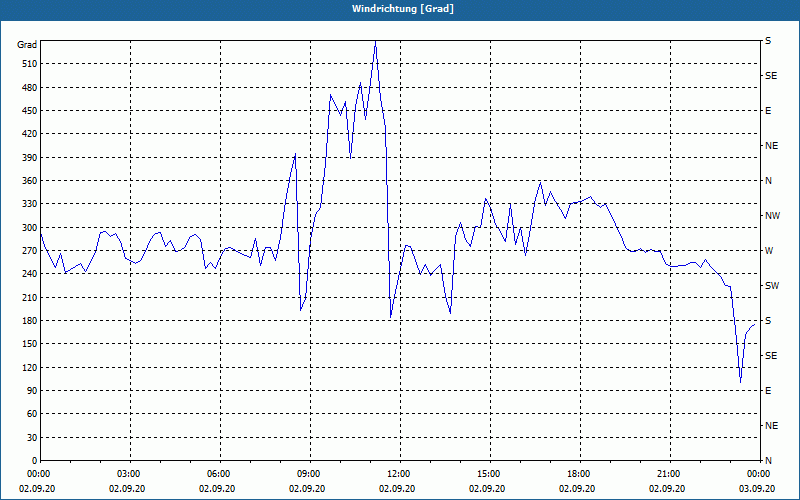Pick the 390 y-axis value

point(31,158)
